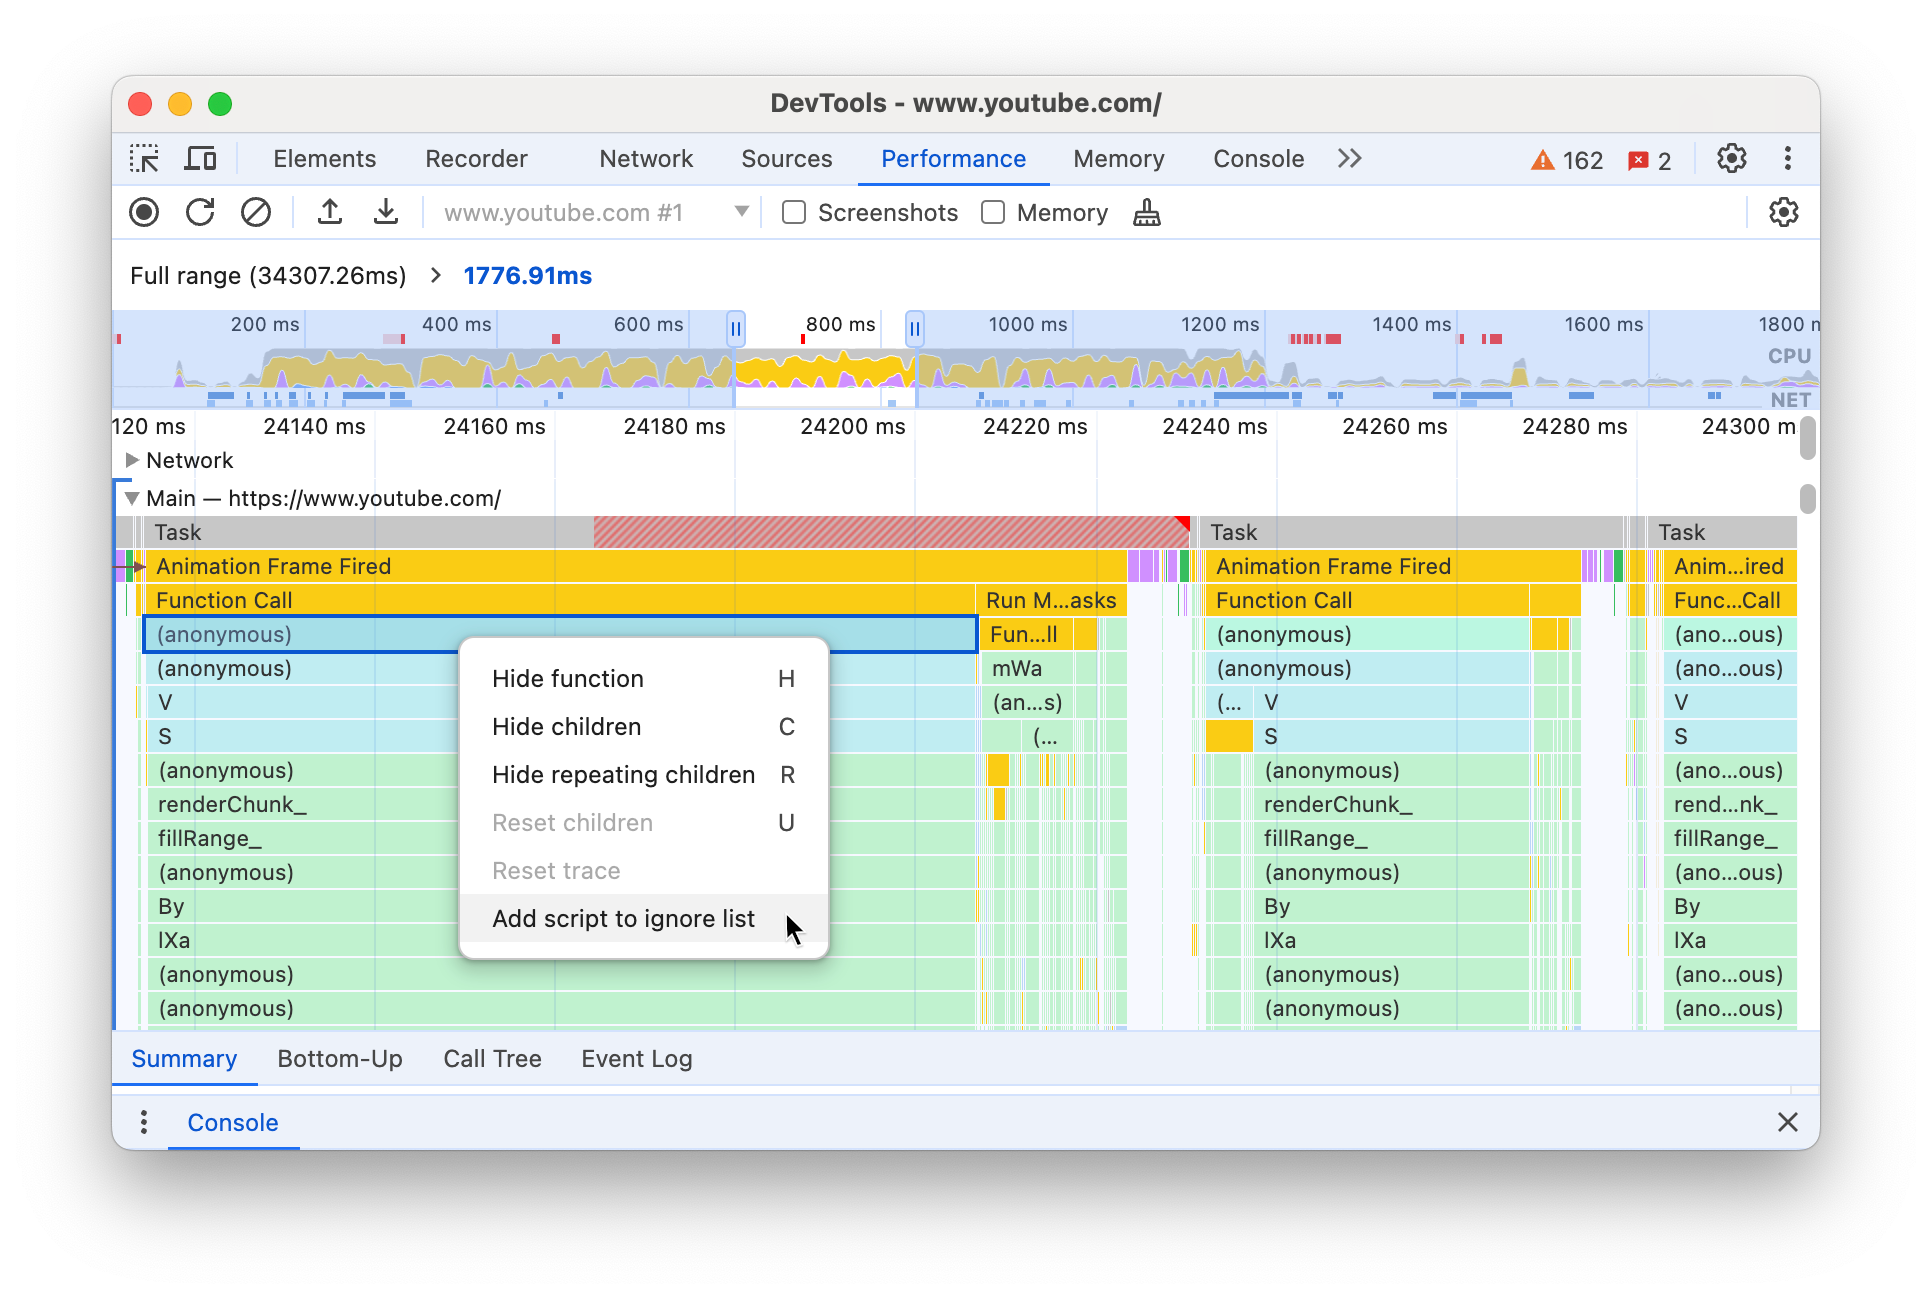Screen dimensions: 1932x1298
Task: Click the upload profile button
Action: [x=330, y=214]
